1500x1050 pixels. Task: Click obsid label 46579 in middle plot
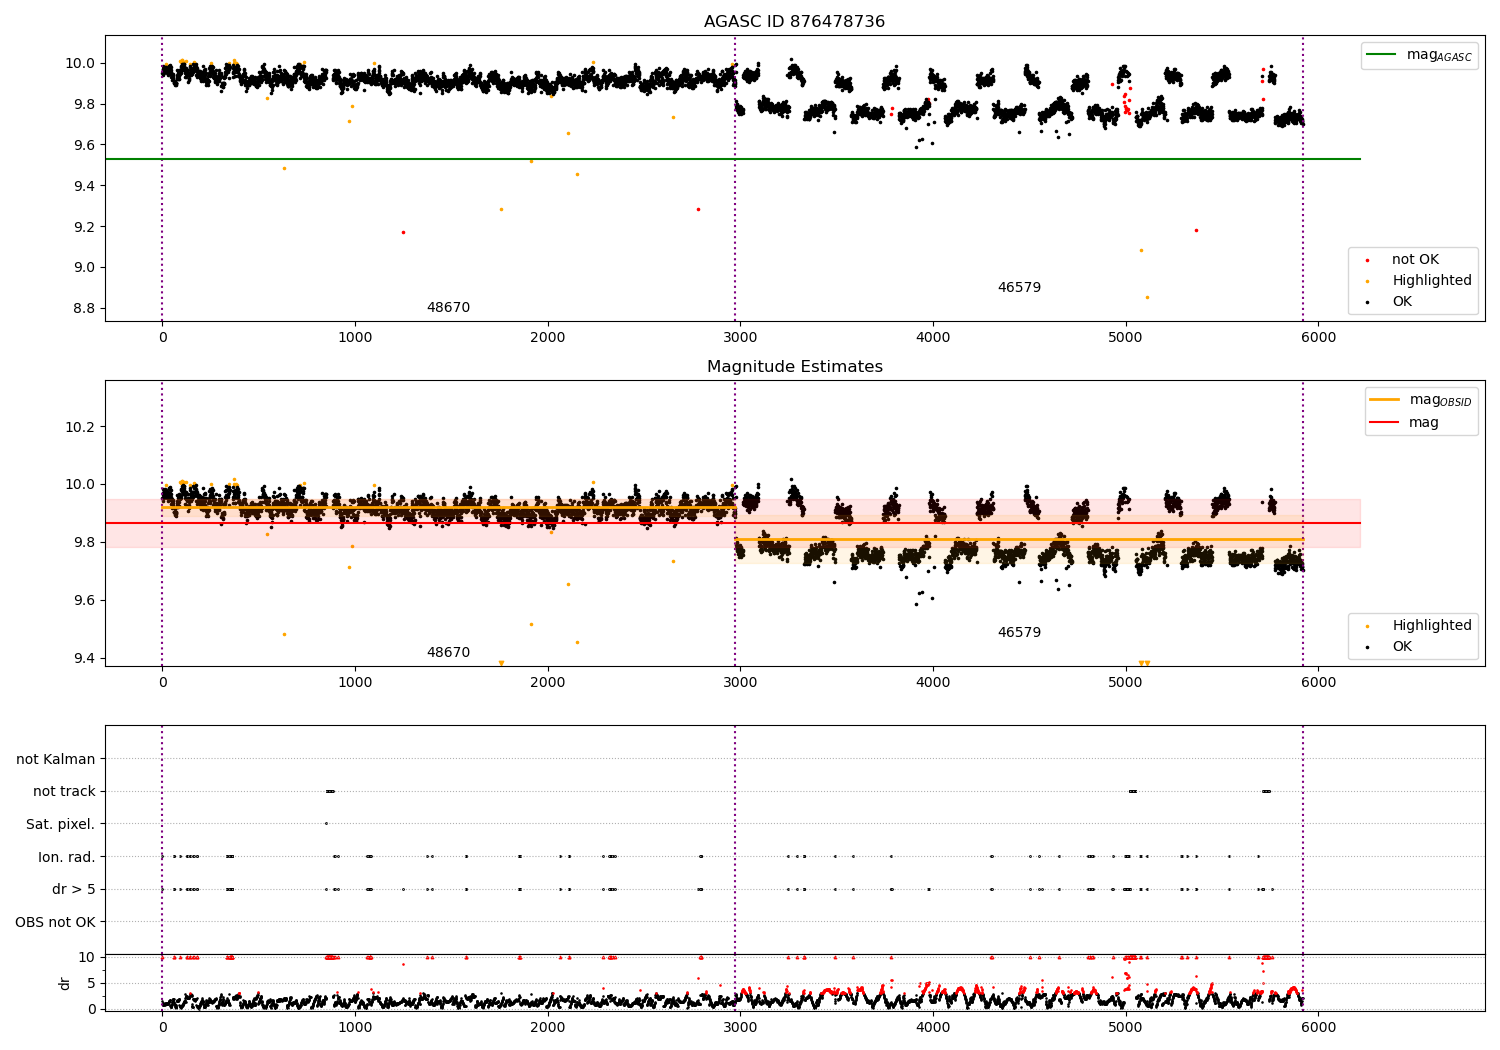click(x=1019, y=633)
